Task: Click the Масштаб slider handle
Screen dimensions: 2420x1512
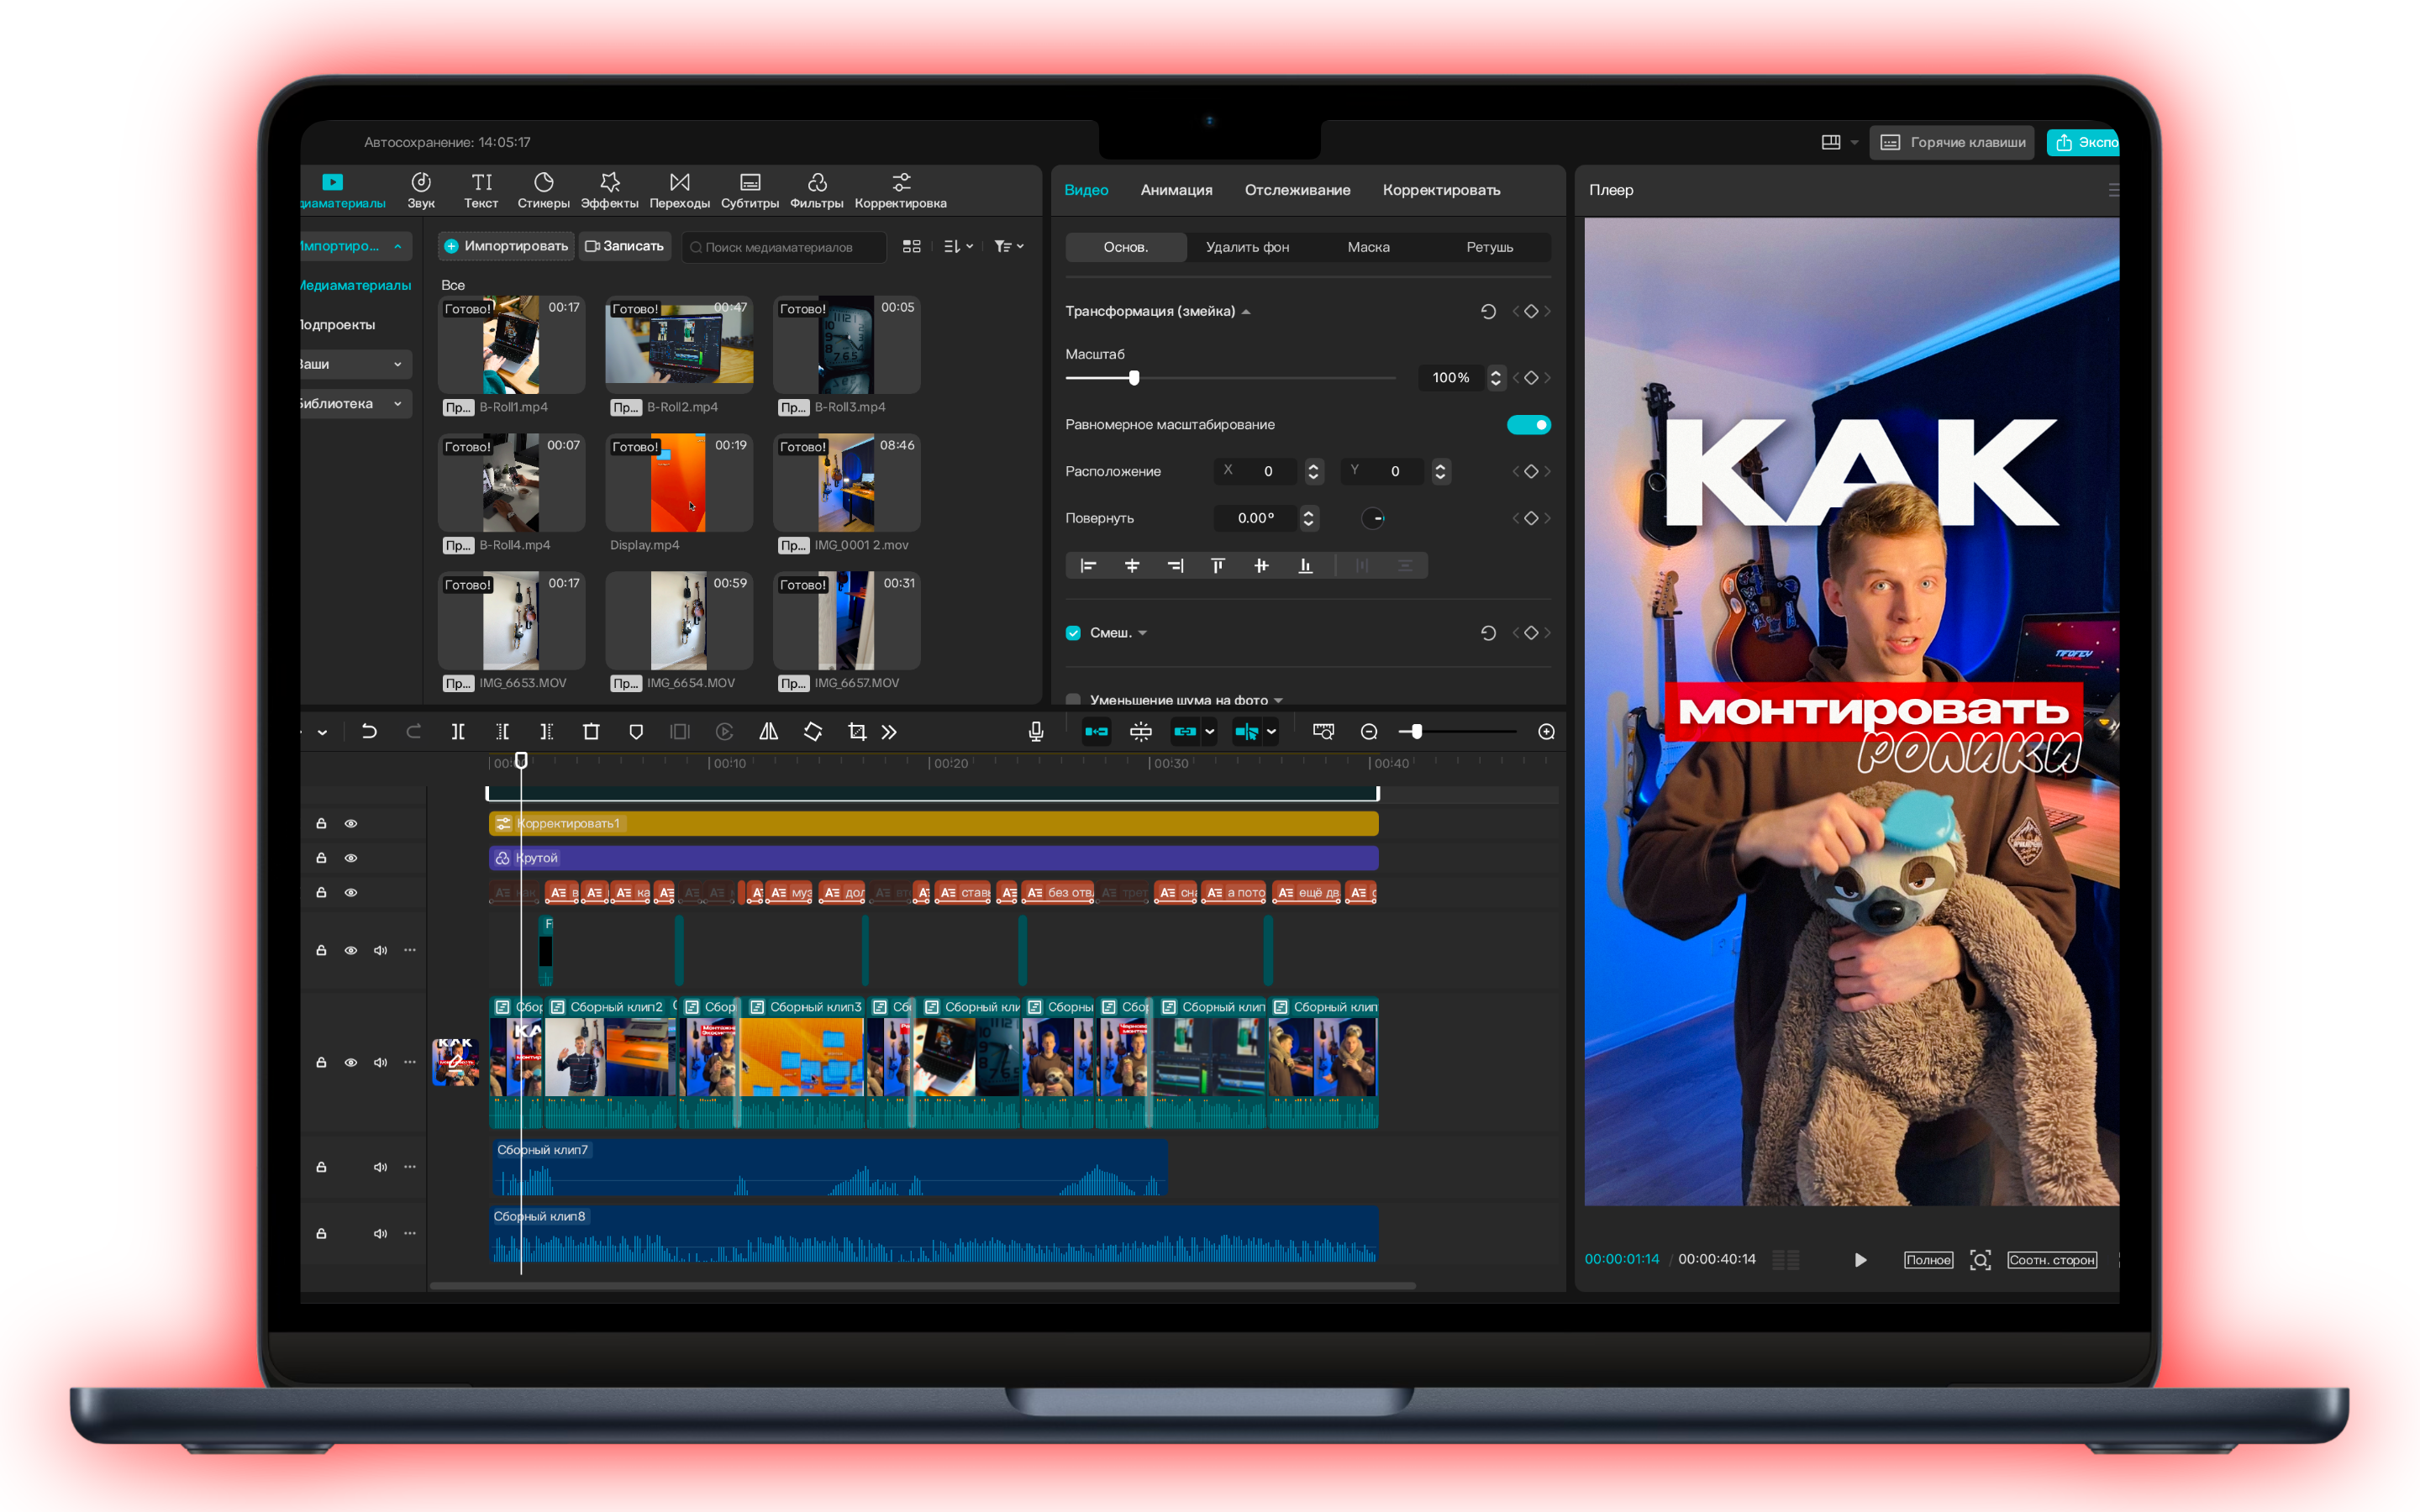Action: point(1134,378)
